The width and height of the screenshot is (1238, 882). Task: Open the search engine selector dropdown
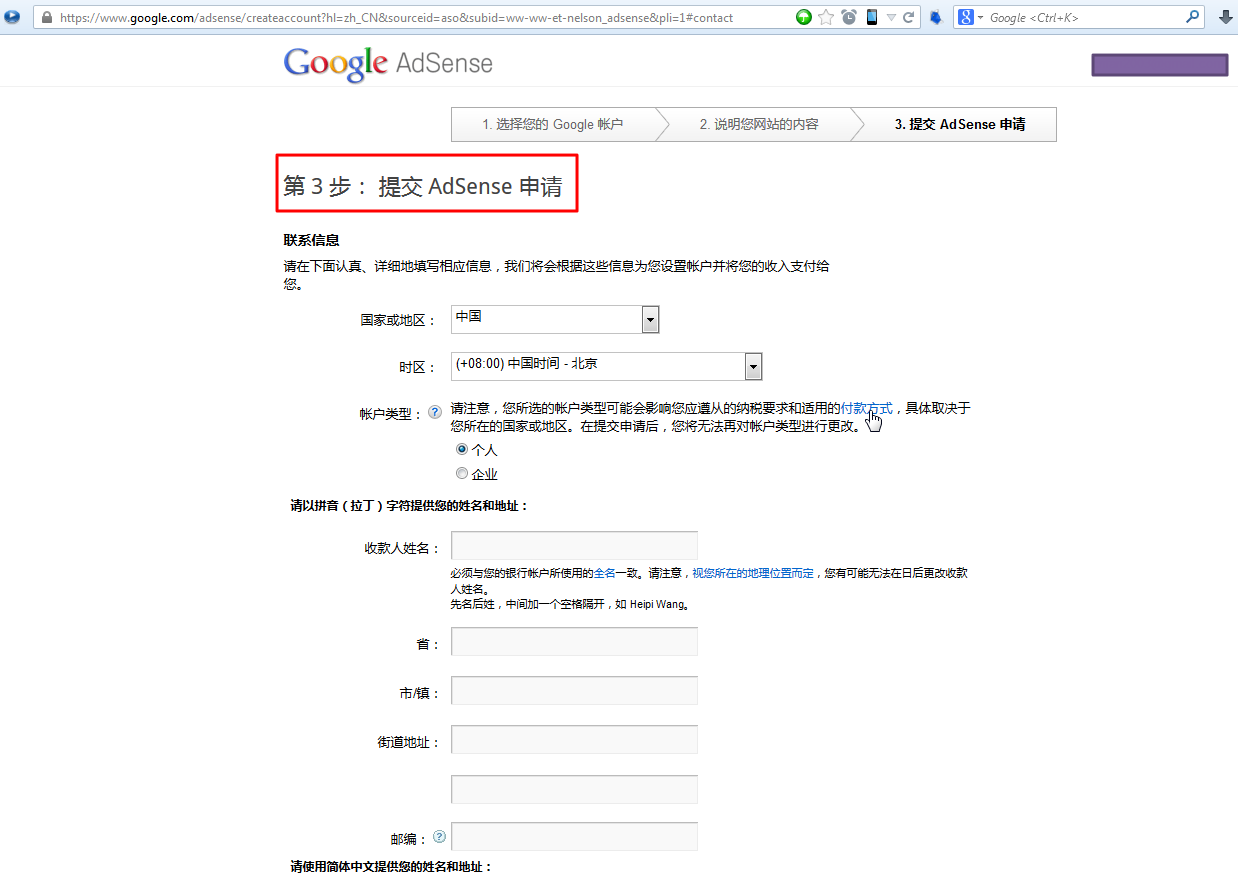pyautogui.click(x=971, y=18)
